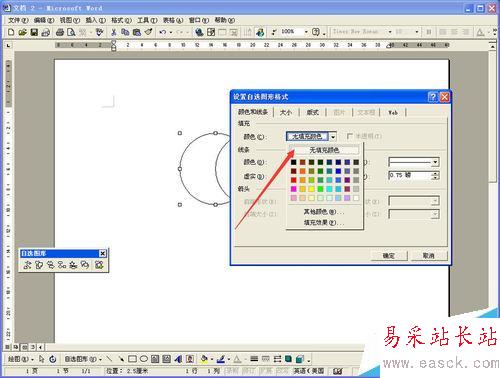
Task: Switch to the 大小 (Size) tab
Action: click(x=286, y=112)
